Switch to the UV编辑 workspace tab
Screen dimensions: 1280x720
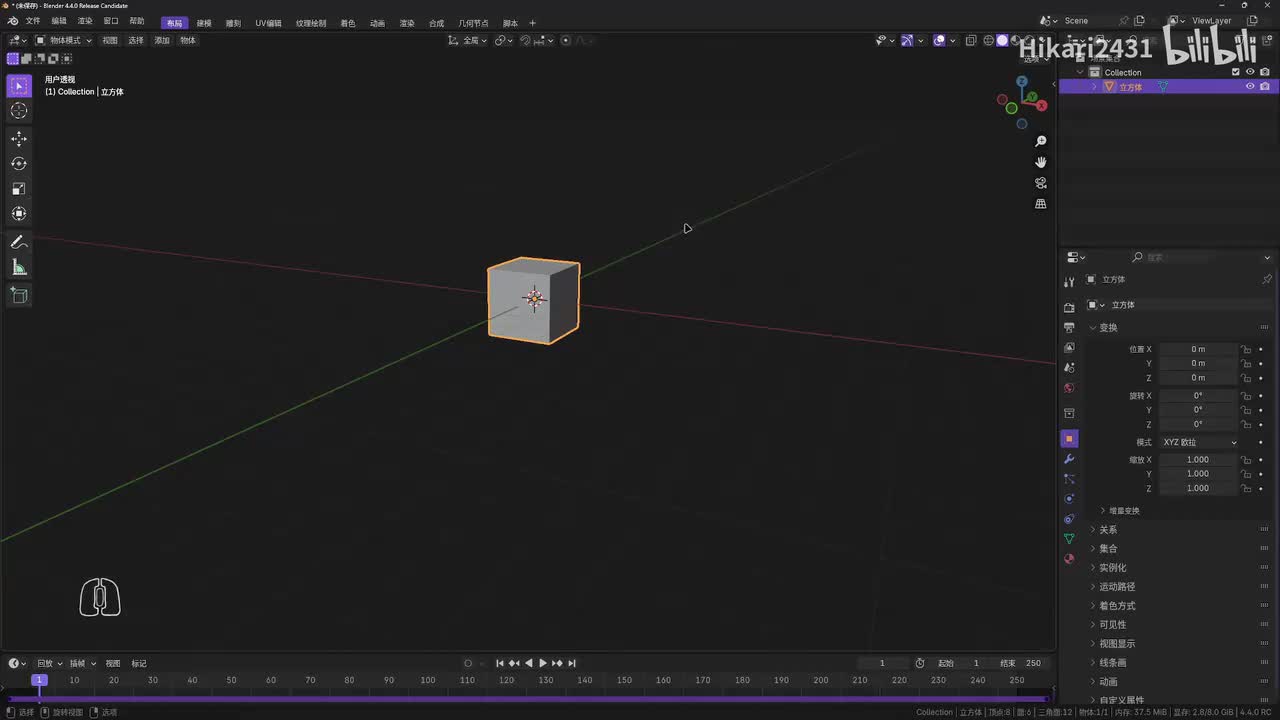pos(268,23)
